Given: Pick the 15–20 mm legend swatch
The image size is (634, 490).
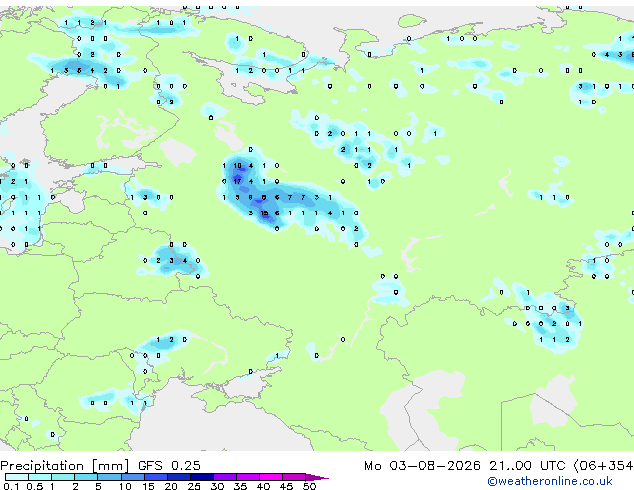Looking at the screenshot, I should [x=155, y=477].
